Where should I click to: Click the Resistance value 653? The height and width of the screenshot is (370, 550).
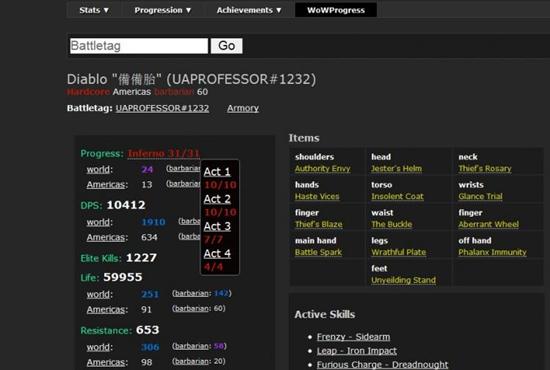pyautogui.click(x=148, y=330)
